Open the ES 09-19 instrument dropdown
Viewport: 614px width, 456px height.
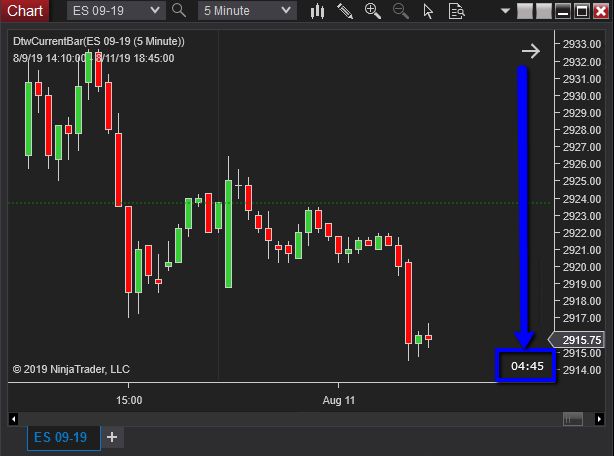[x=116, y=11]
